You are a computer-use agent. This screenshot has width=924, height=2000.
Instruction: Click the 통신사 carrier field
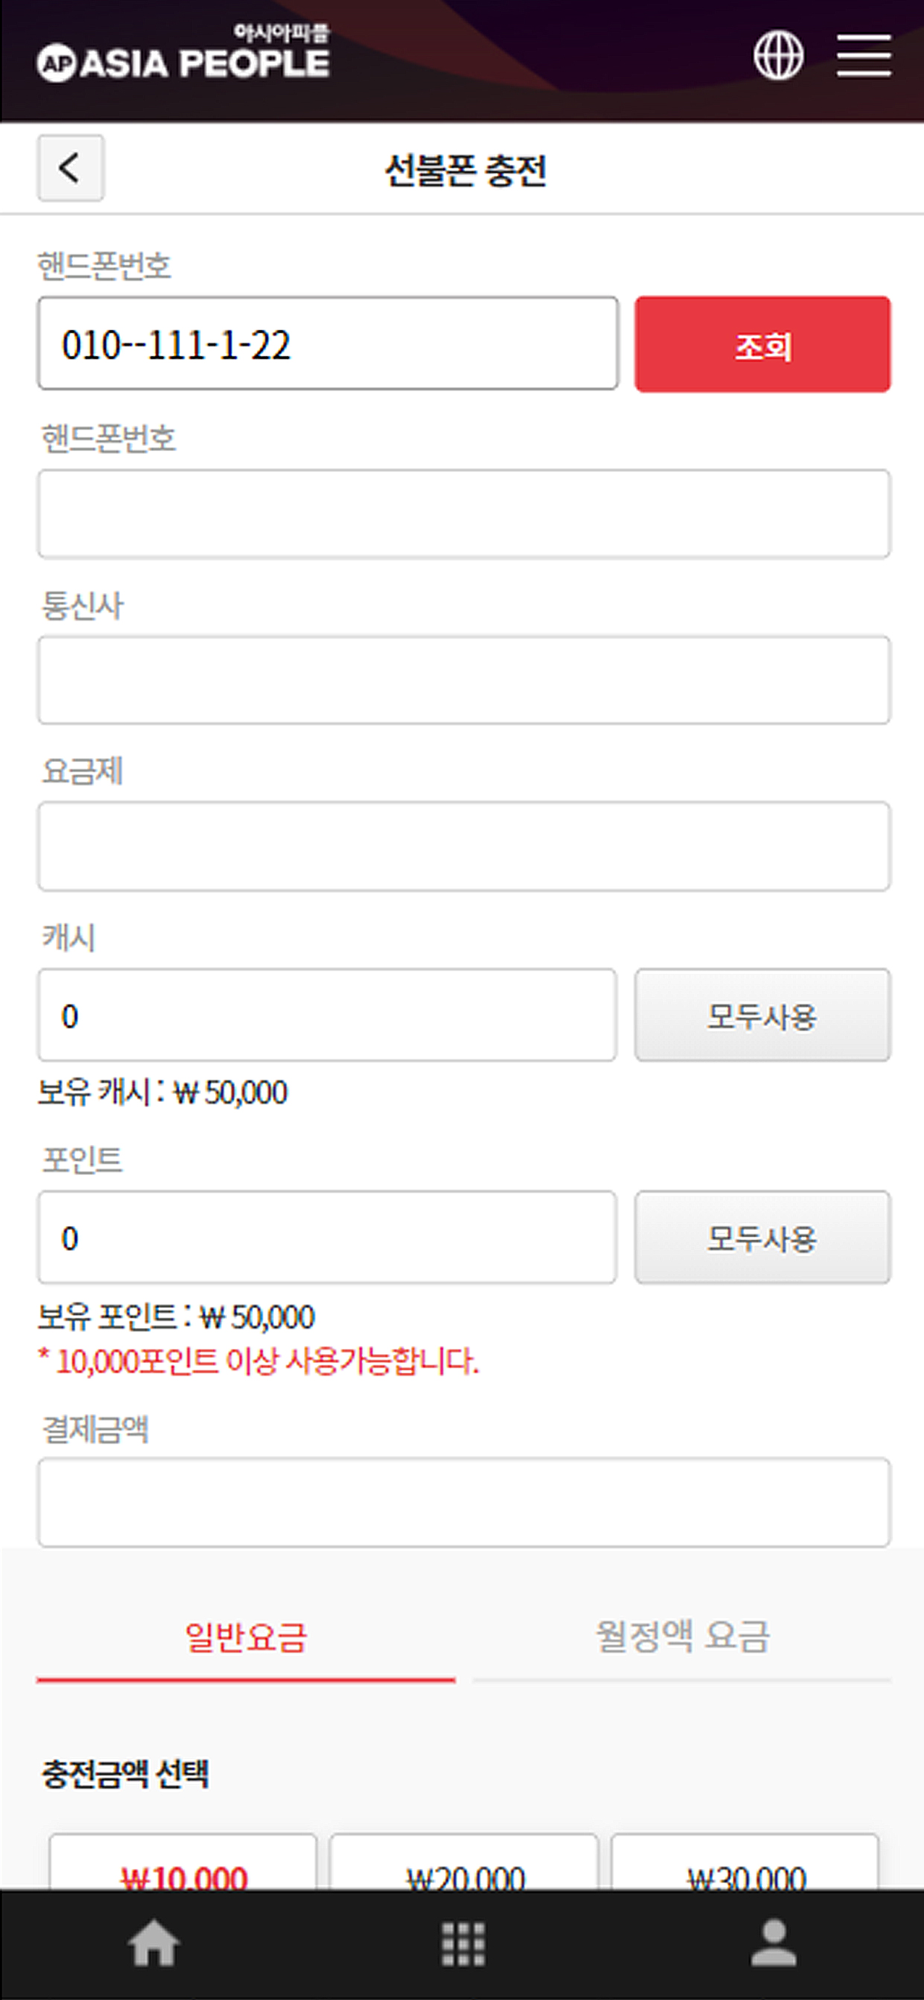click(x=464, y=680)
